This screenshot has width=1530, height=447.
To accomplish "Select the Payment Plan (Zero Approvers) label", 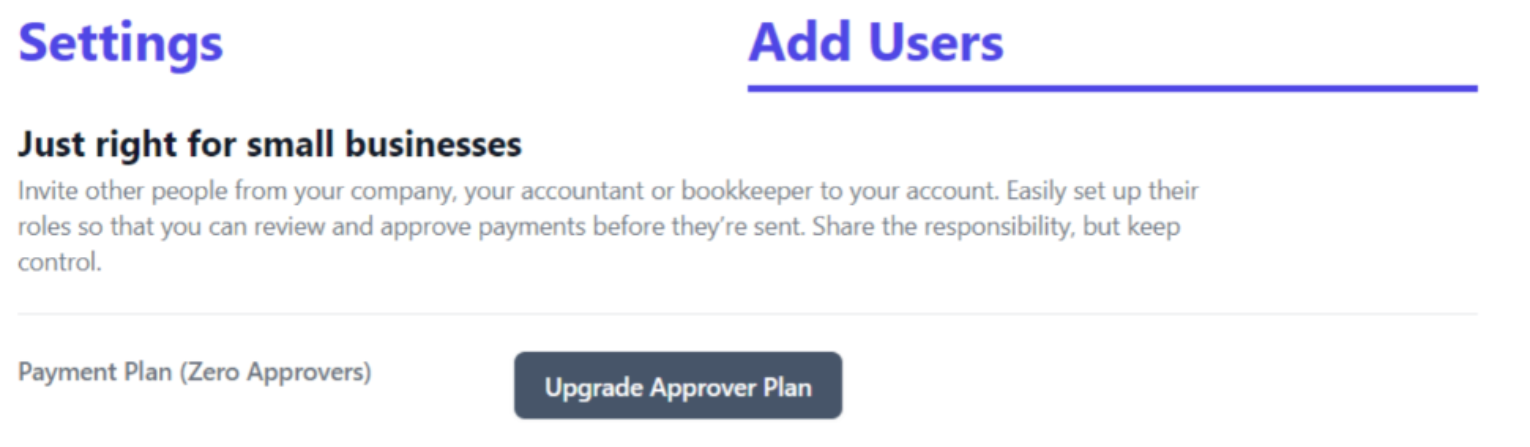I will pyautogui.click(x=195, y=373).
